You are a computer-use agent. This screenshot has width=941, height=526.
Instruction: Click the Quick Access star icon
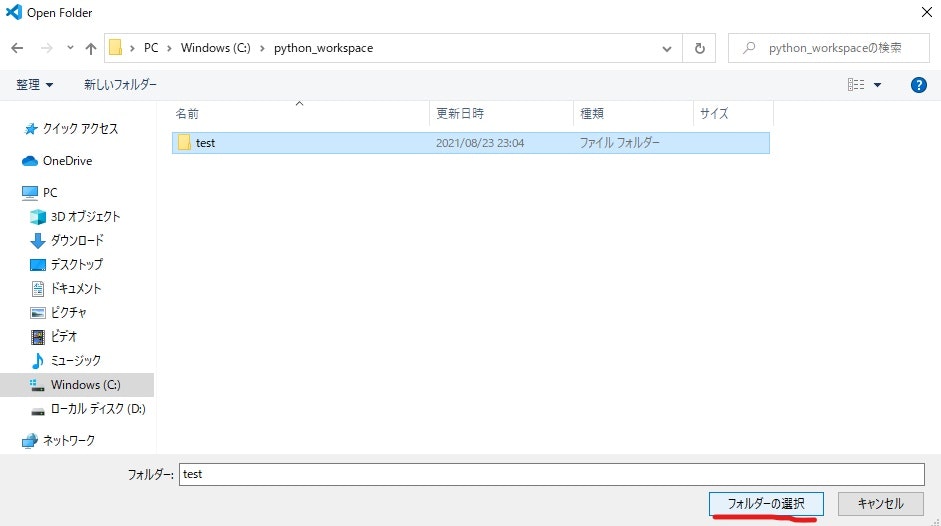click(30, 128)
